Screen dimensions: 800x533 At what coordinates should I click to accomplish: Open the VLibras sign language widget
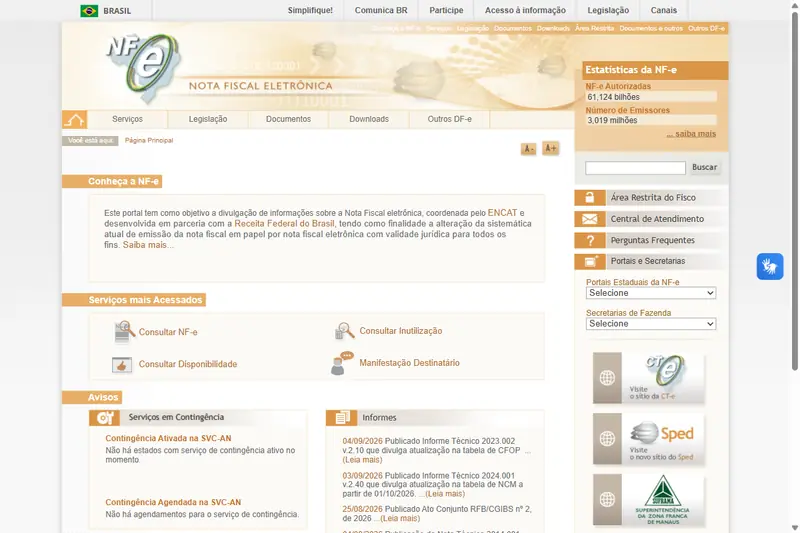click(769, 266)
